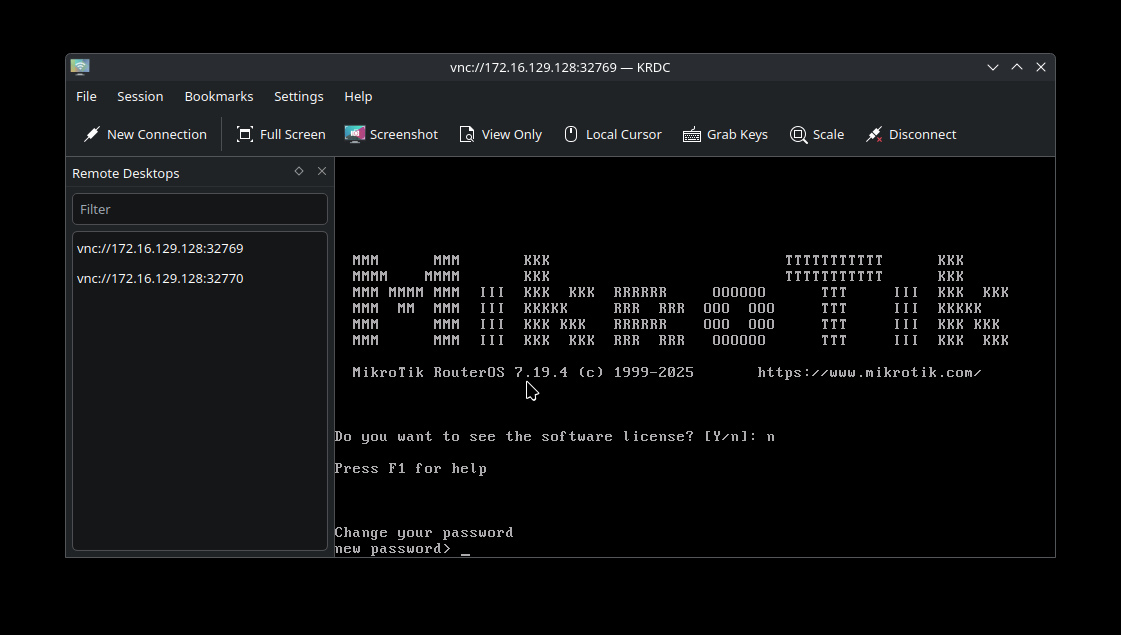Click 'Remote Desktops' panel title
The height and width of the screenshot is (635, 1121).
[126, 174]
